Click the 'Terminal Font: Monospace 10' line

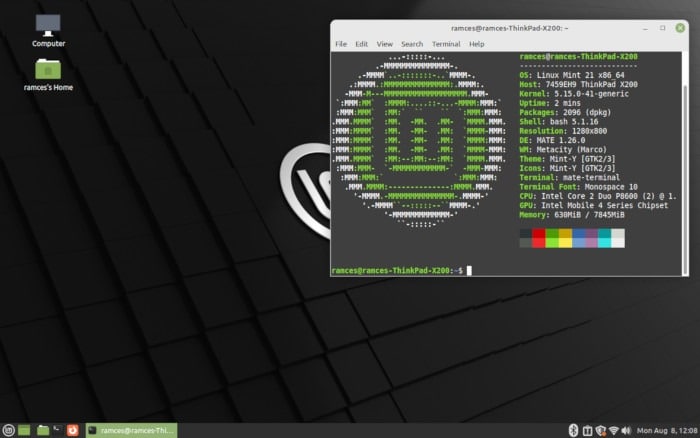(579, 187)
